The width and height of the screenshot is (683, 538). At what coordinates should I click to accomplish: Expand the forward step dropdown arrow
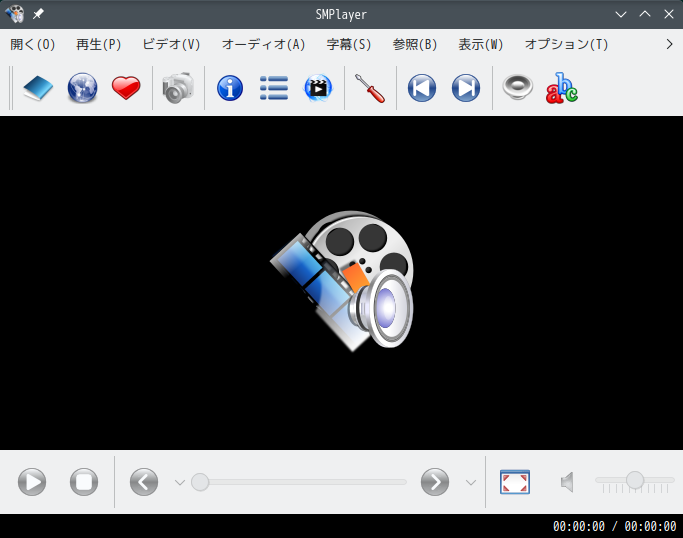(470, 482)
